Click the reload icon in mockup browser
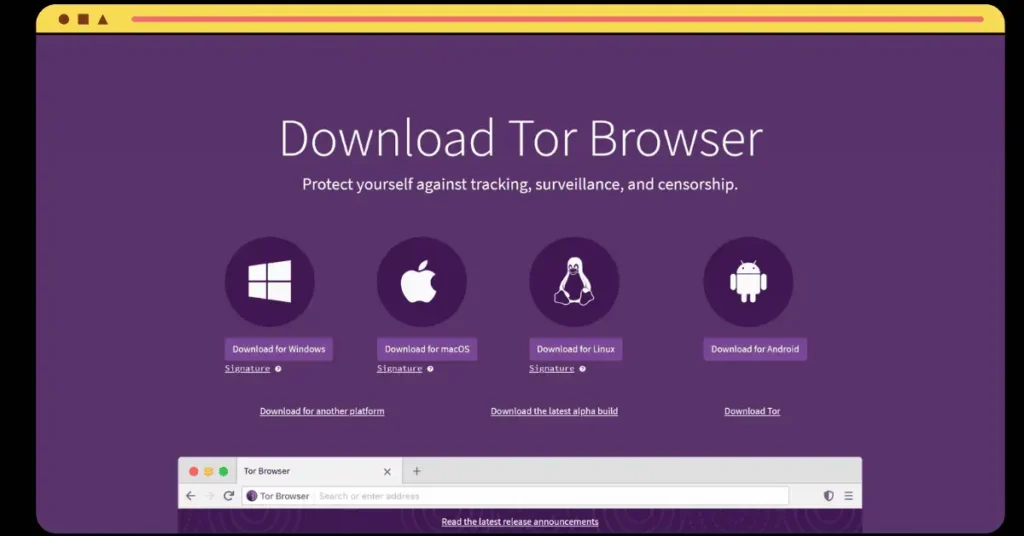The height and width of the screenshot is (536, 1024). [x=229, y=496]
